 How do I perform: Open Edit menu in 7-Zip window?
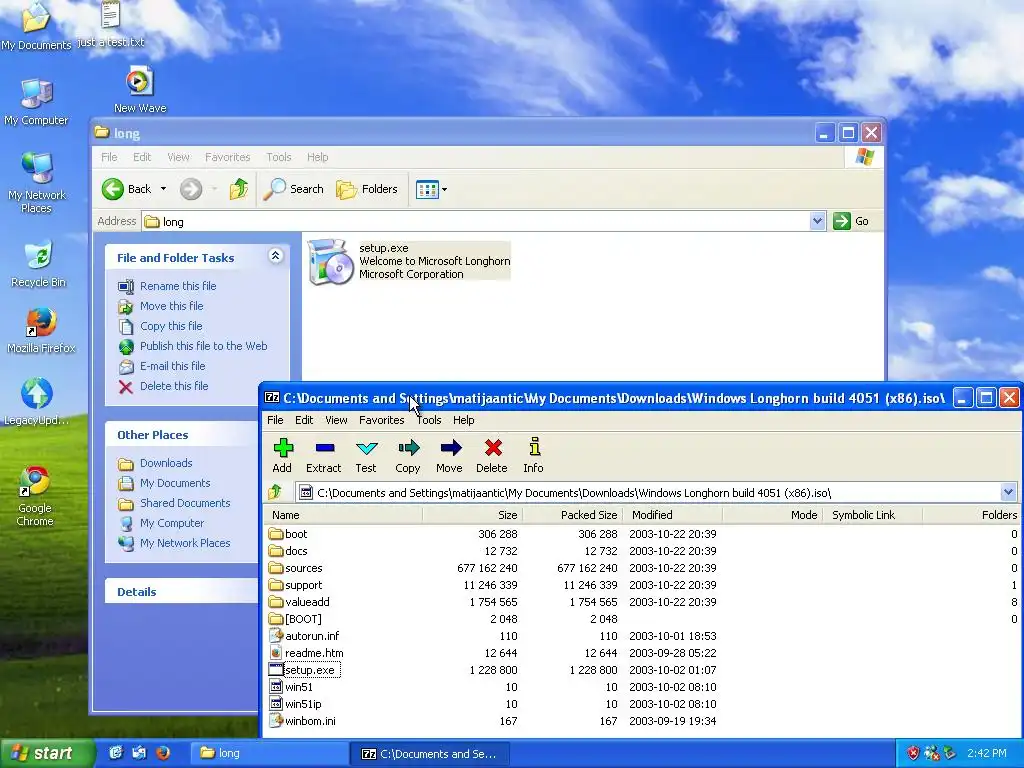click(304, 420)
